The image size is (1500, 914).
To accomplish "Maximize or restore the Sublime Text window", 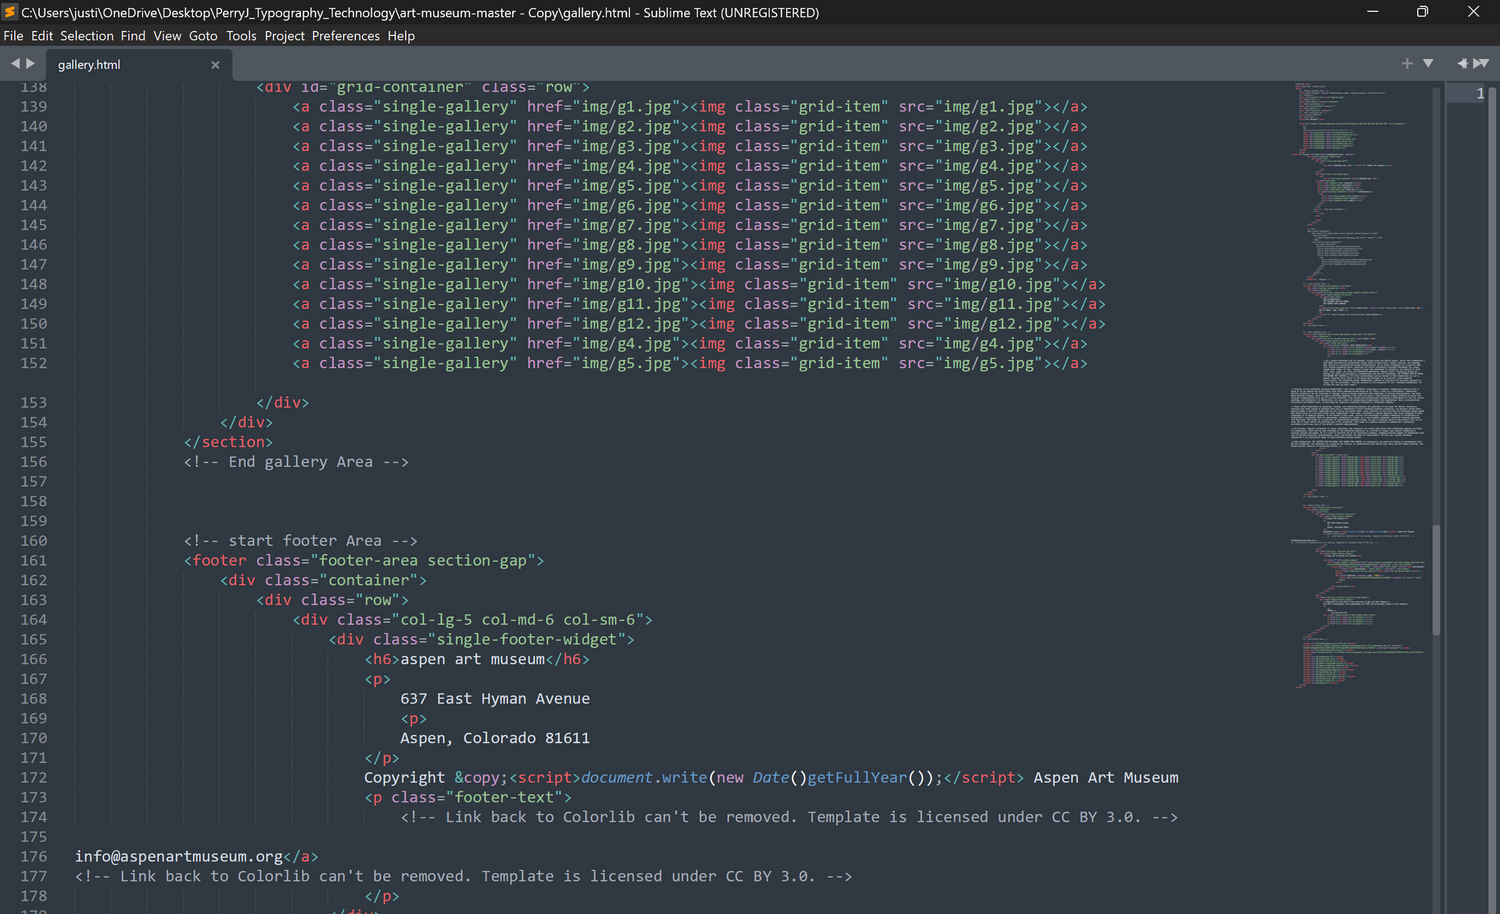I will tap(1422, 12).
